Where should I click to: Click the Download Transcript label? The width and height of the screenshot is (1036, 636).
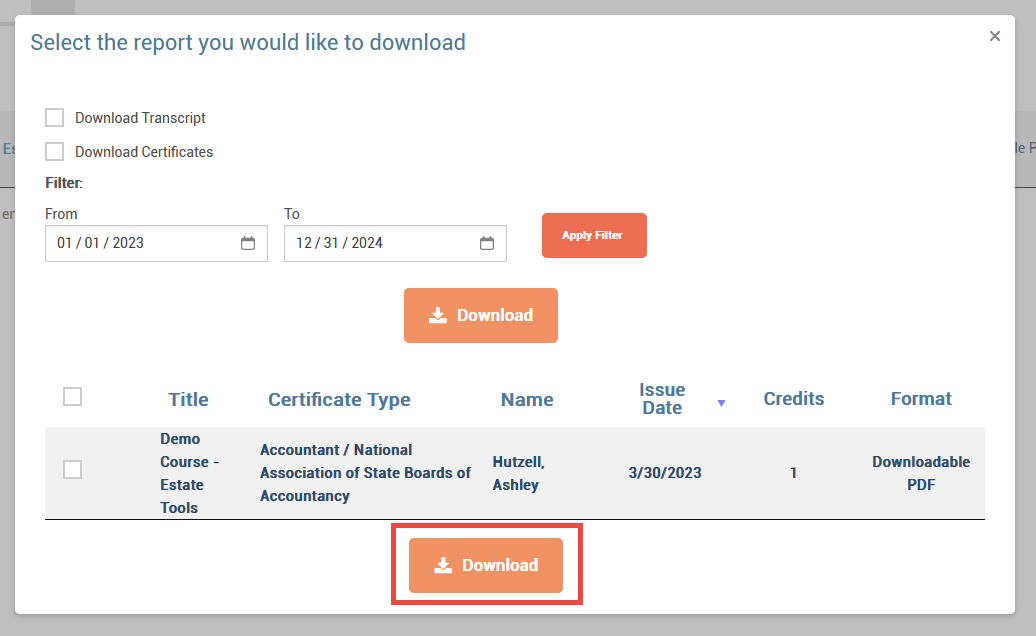pyautogui.click(x=140, y=118)
